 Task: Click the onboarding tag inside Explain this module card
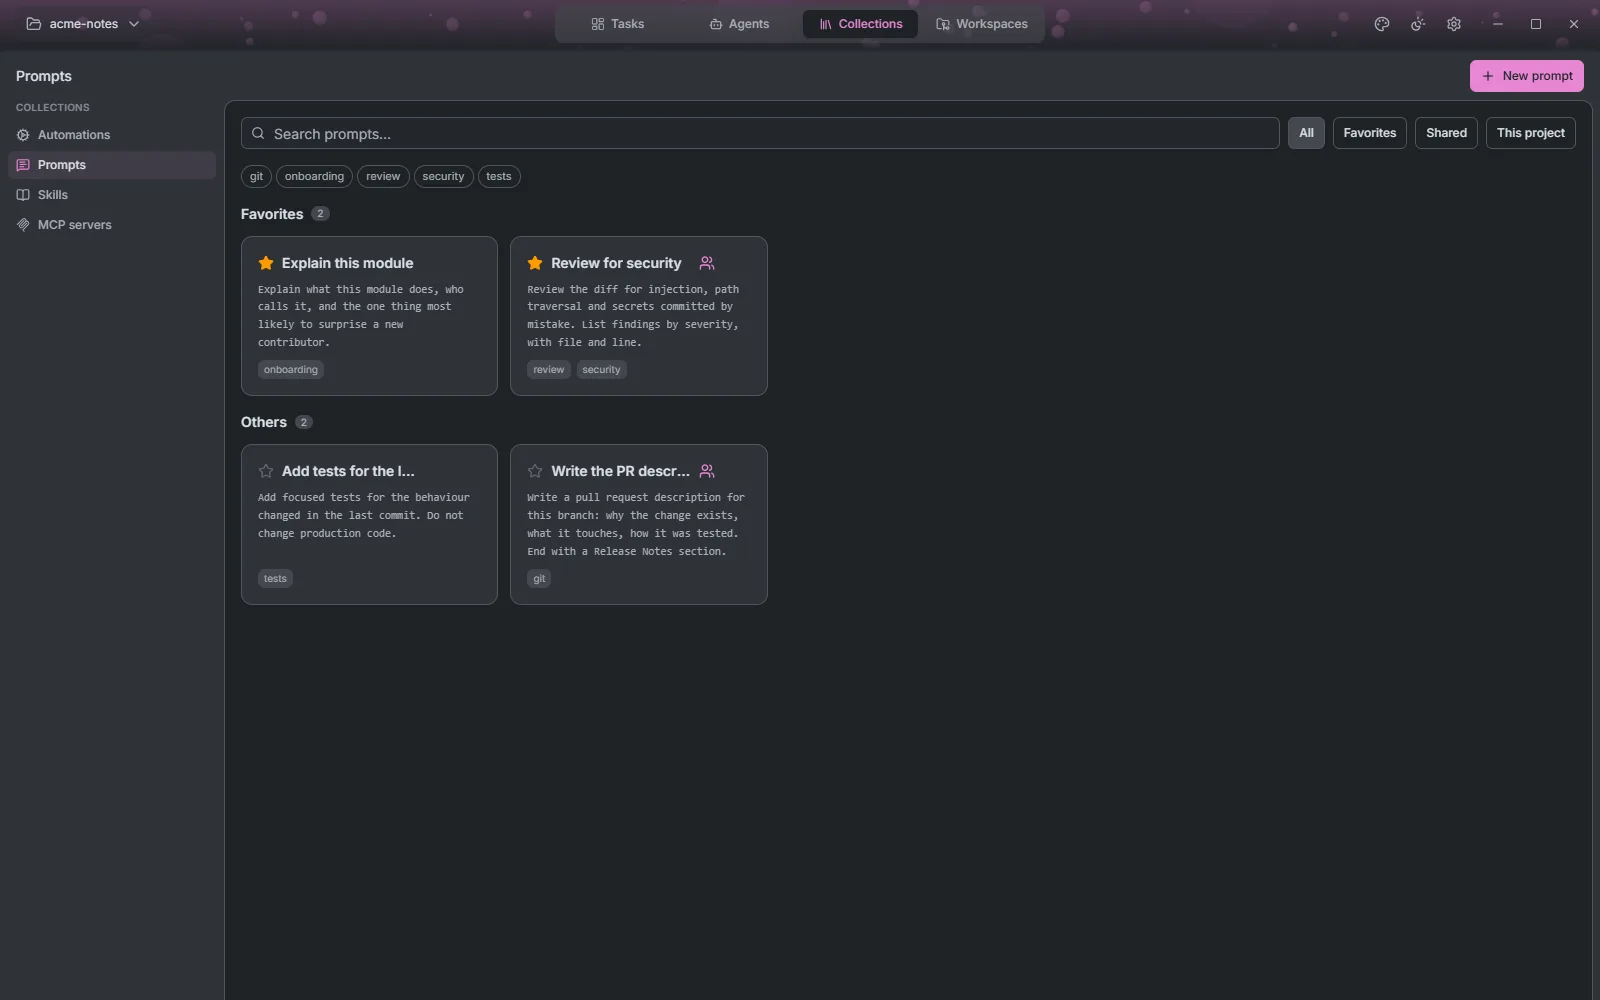(291, 370)
